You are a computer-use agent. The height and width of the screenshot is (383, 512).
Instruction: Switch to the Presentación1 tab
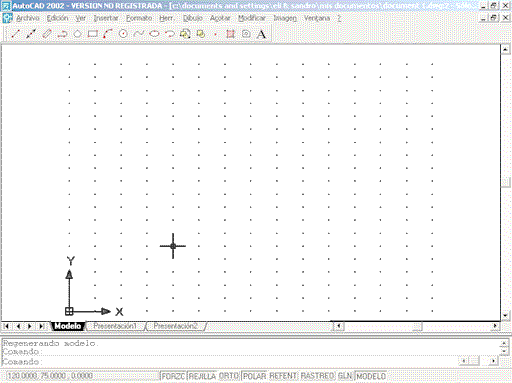(x=115, y=326)
